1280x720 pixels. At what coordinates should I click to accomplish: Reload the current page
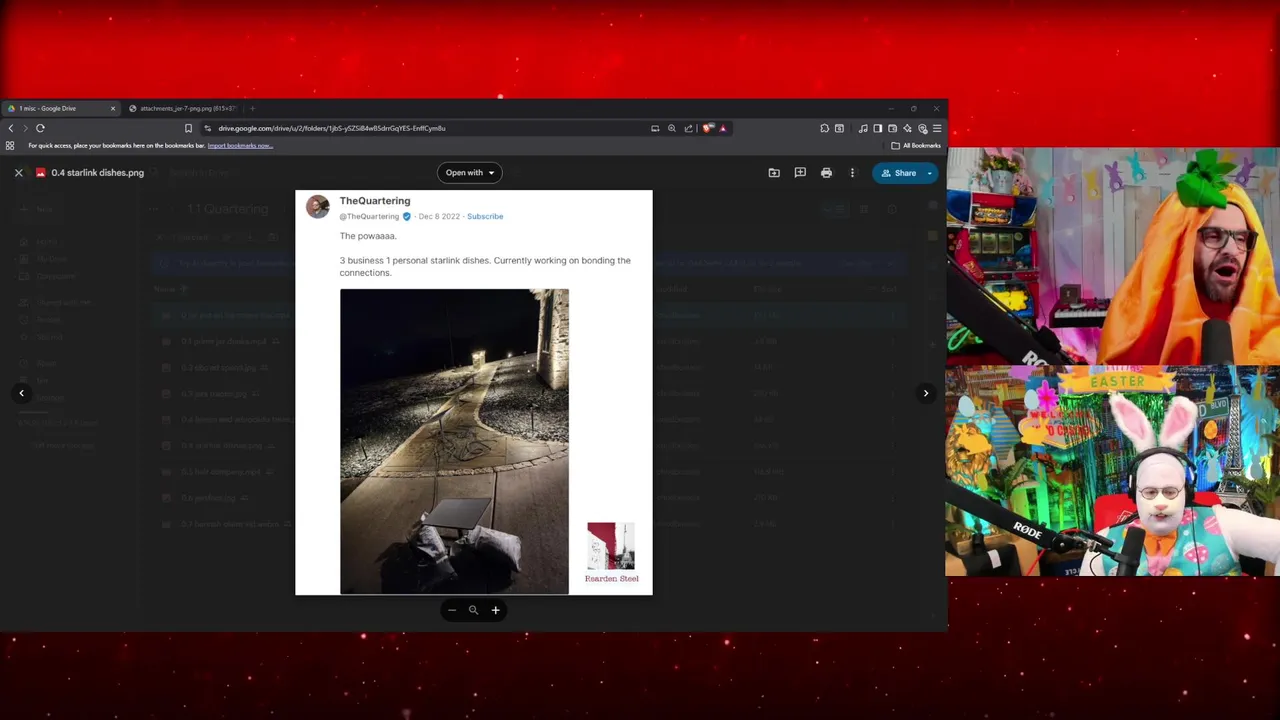[40, 128]
